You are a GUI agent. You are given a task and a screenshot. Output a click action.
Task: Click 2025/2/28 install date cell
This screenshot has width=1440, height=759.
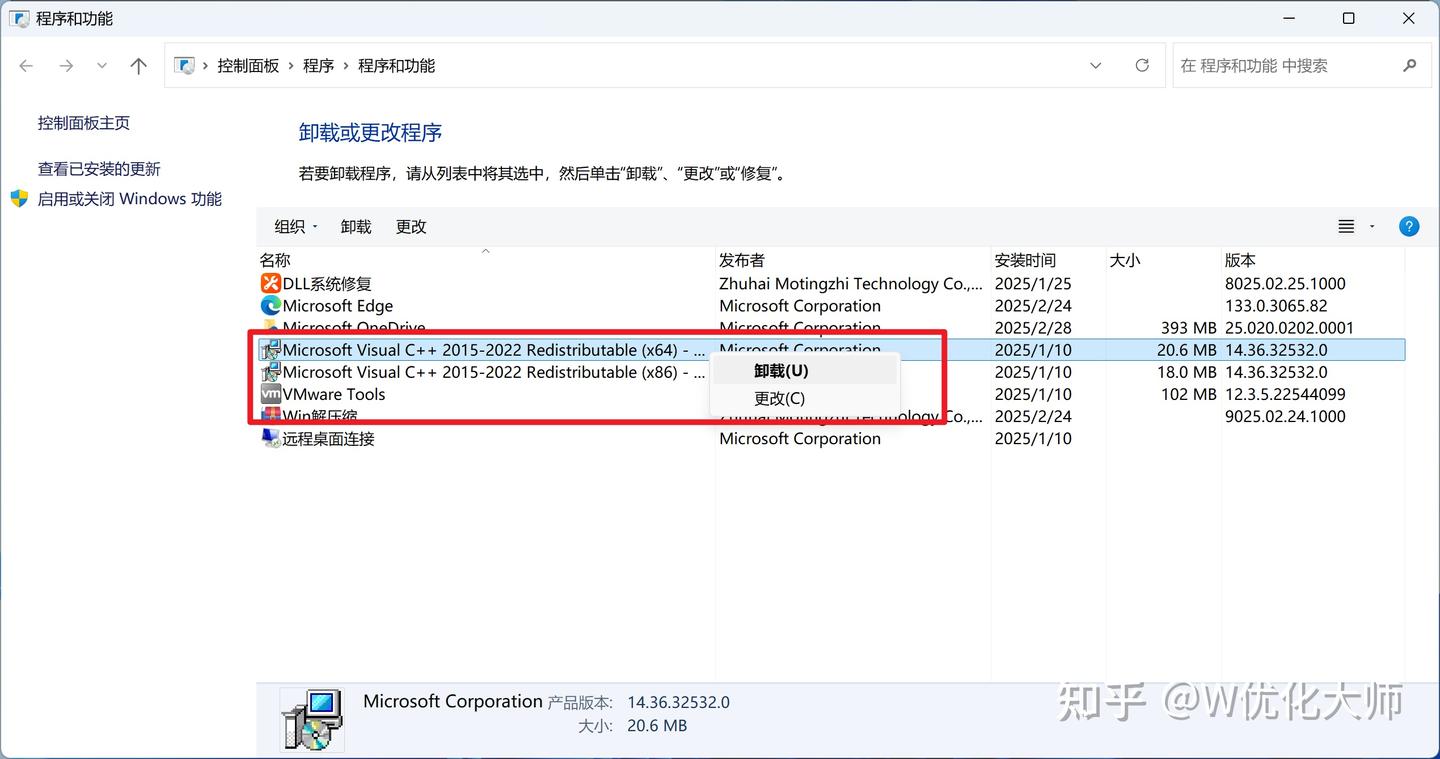[x=1033, y=328]
